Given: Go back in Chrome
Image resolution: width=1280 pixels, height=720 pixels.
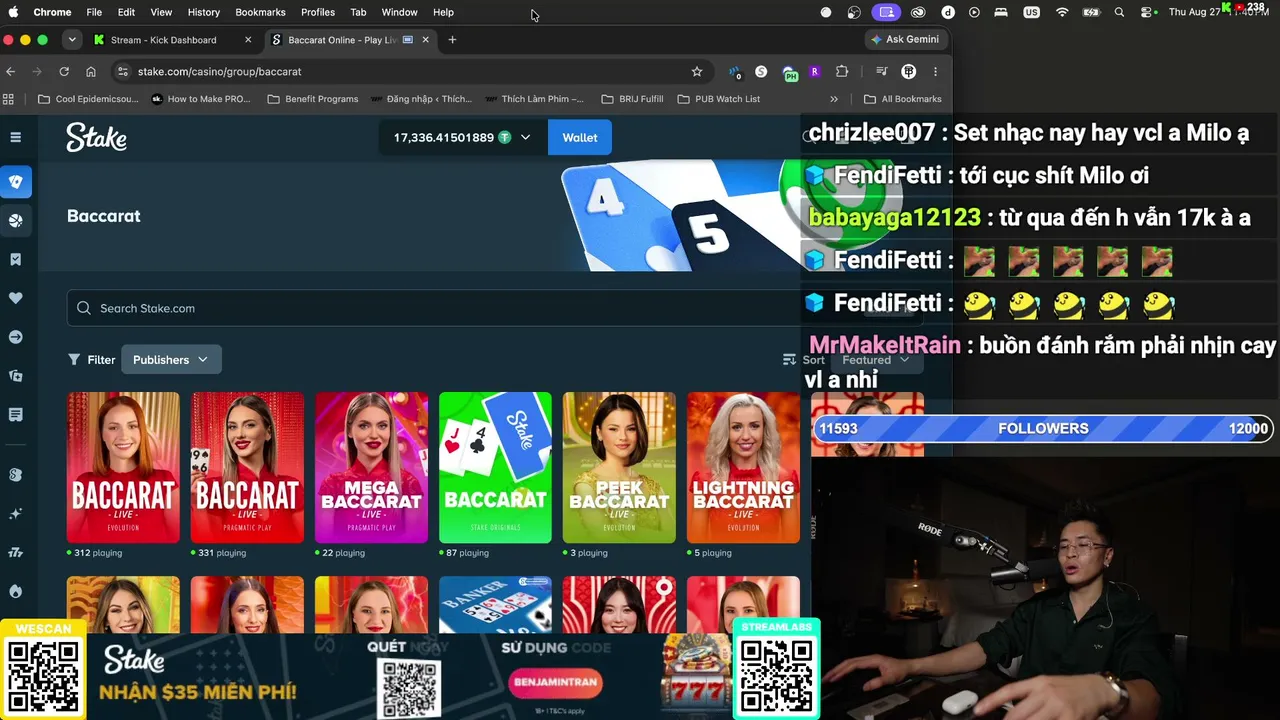Looking at the screenshot, I should pos(11,72).
